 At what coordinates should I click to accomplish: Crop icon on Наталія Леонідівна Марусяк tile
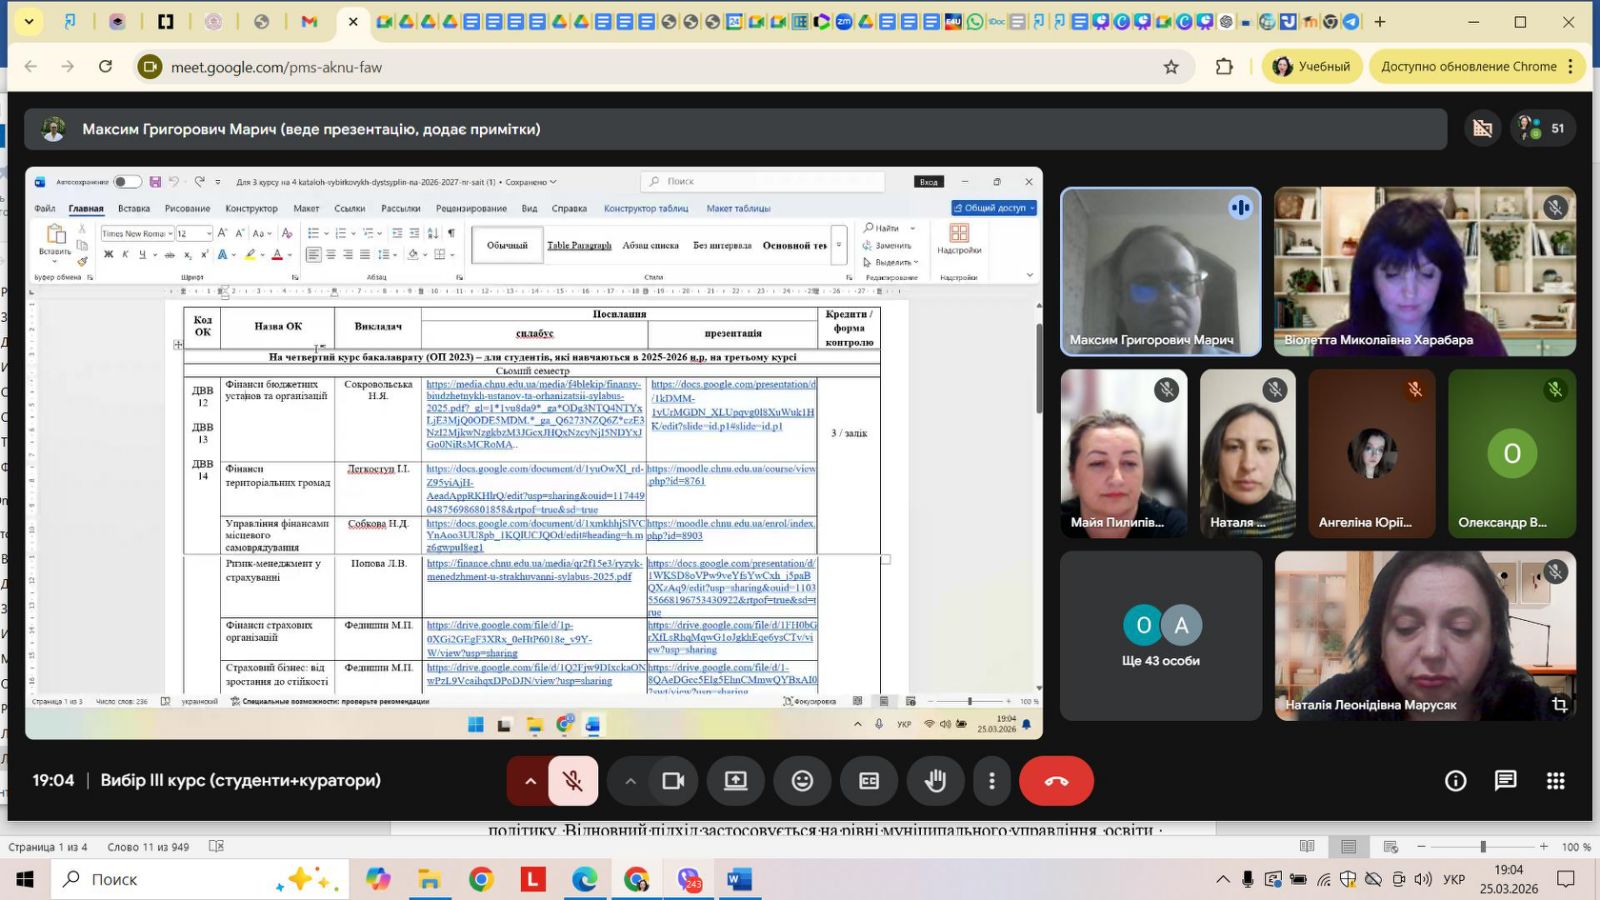tap(1559, 704)
